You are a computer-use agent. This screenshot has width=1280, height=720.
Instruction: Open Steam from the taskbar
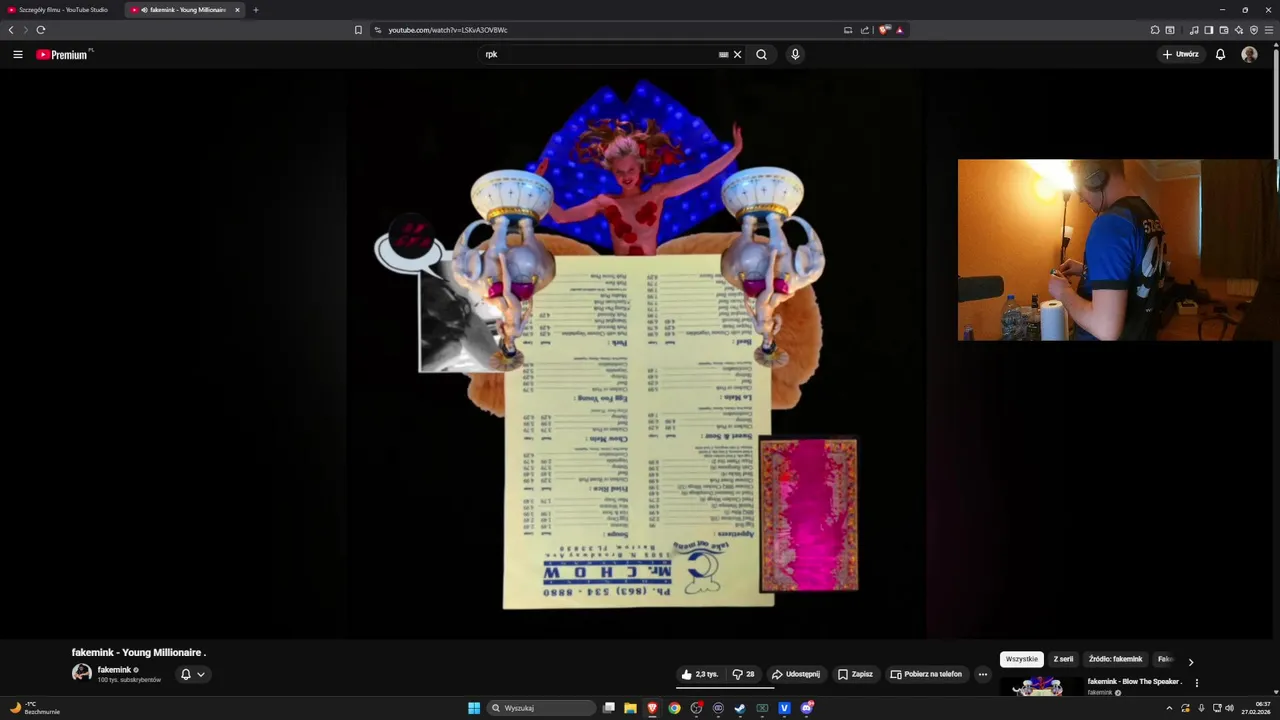(740, 708)
